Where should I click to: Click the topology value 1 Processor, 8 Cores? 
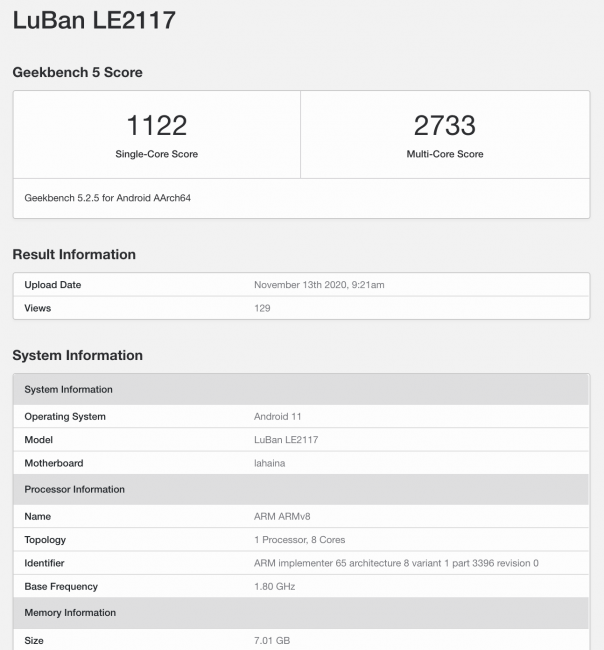click(x=300, y=540)
